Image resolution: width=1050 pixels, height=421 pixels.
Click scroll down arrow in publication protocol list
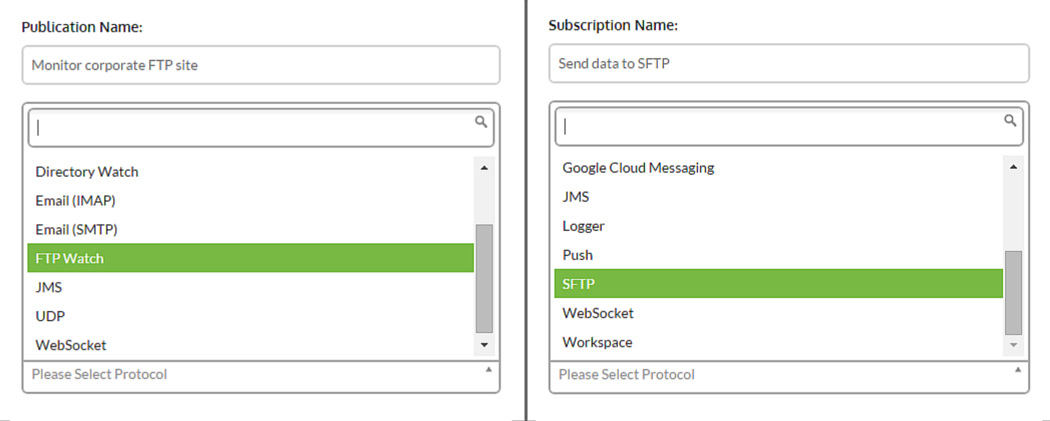[x=484, y=345]
